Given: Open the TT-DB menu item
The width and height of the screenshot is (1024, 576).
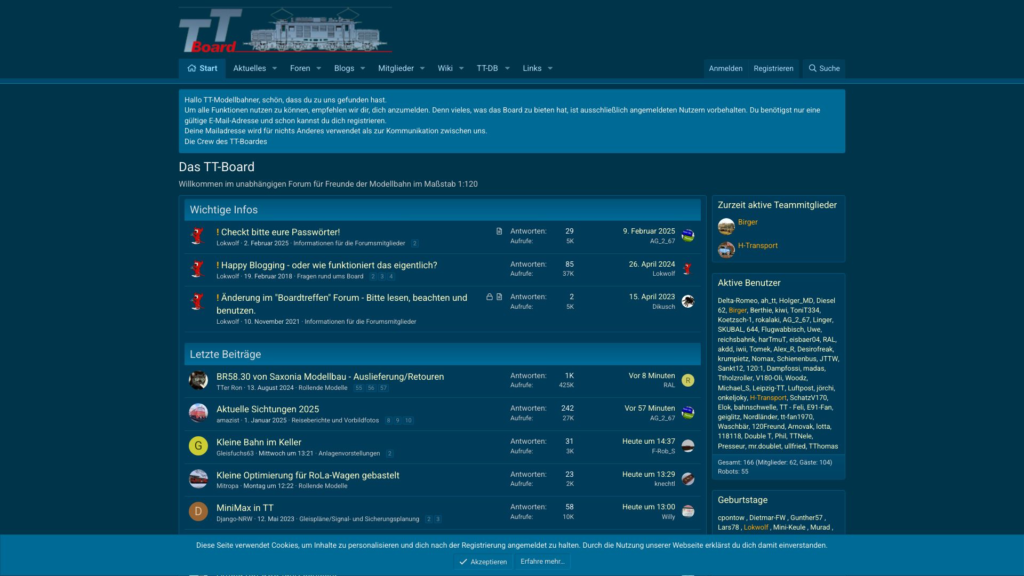Looking at the screenshot, I should coord(487,68).
